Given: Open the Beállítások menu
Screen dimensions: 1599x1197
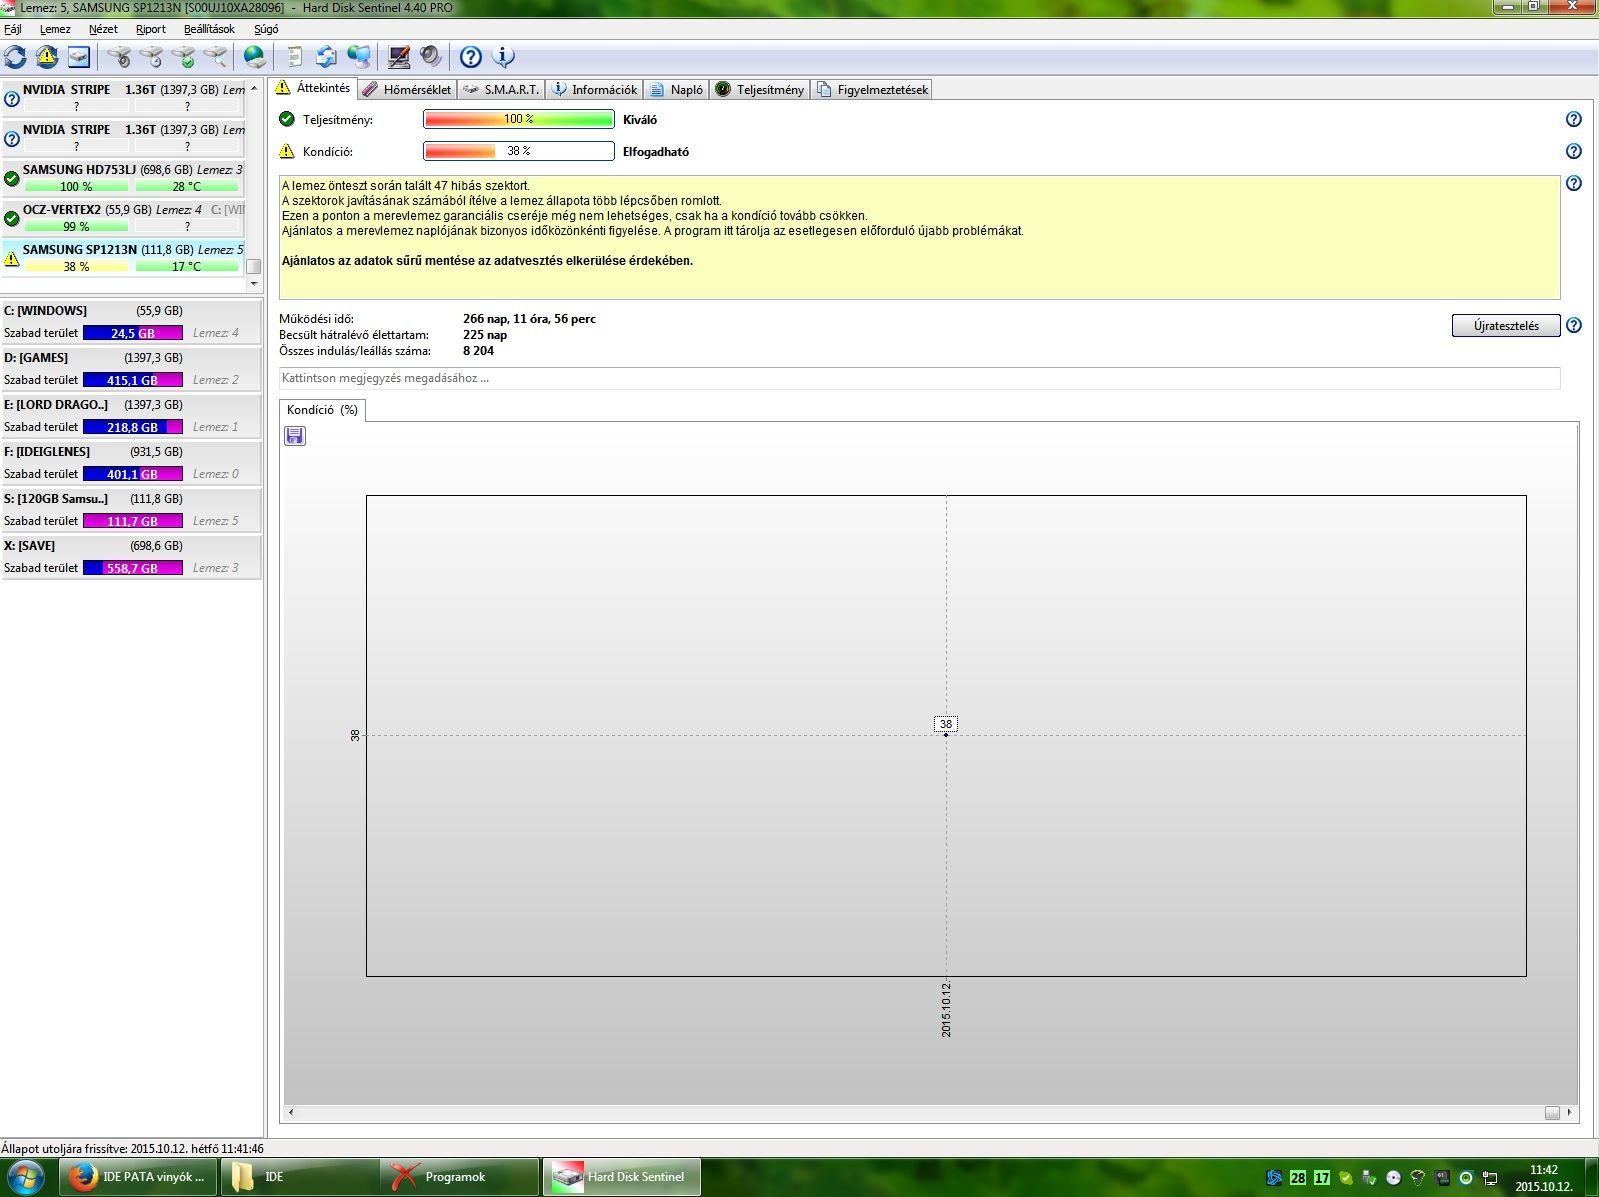Looking at the screenshot, I should 209,29.
